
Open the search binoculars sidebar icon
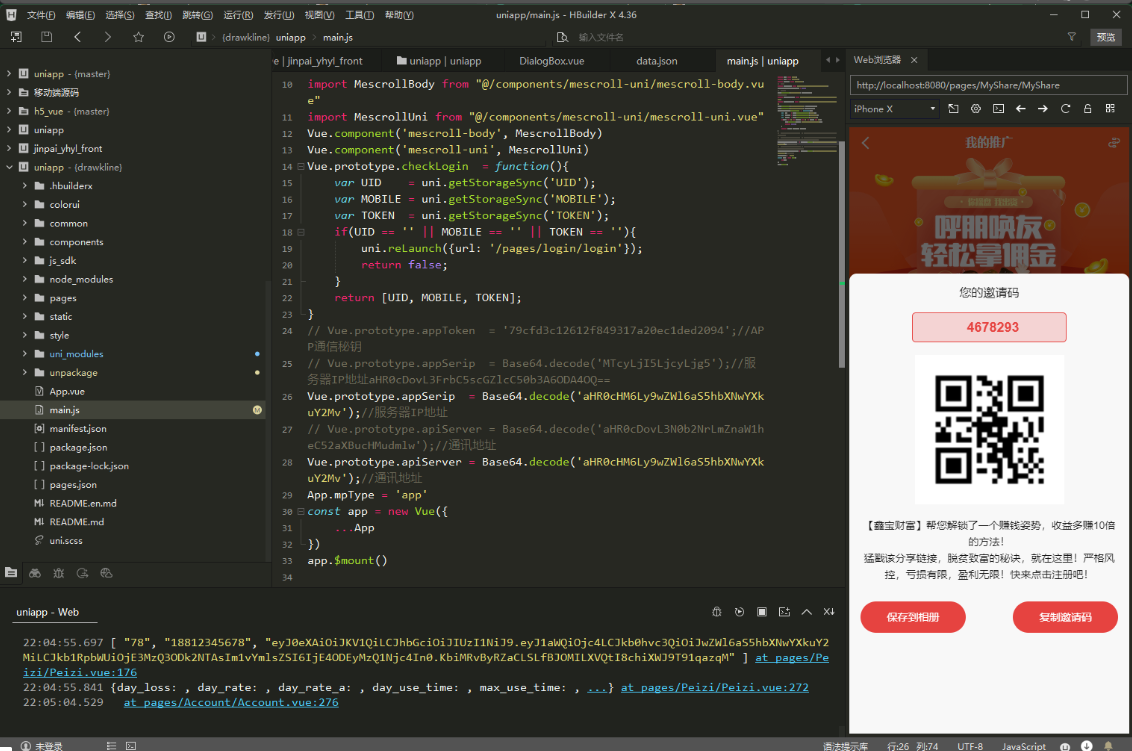pyautogui.click(x=35, y=573)
